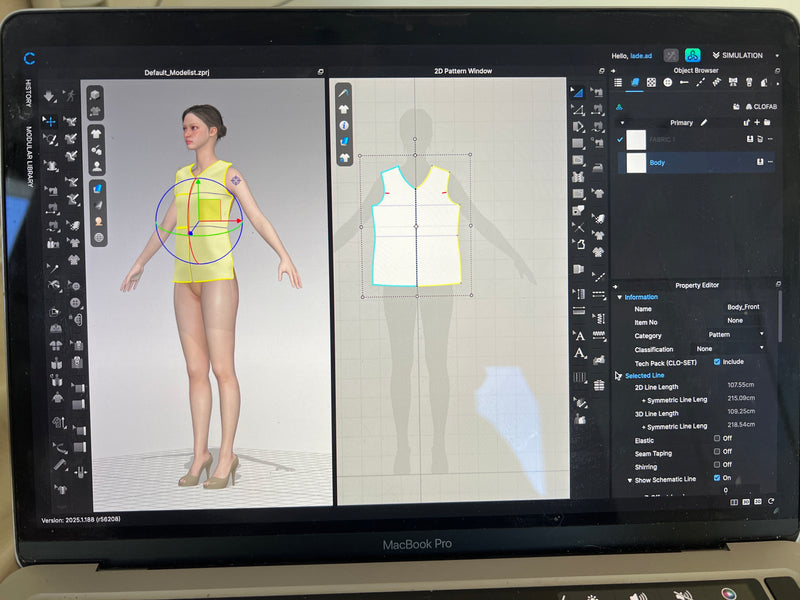Turn on the Seam Taping checkbox

pos(716,452)
